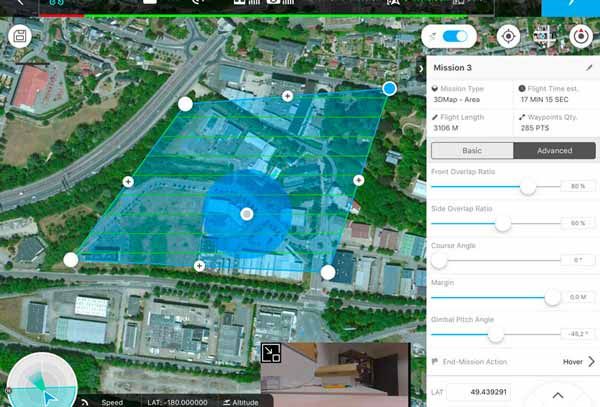Click the center point of the mapped area
600x407 pixels.
coord(247,214)
